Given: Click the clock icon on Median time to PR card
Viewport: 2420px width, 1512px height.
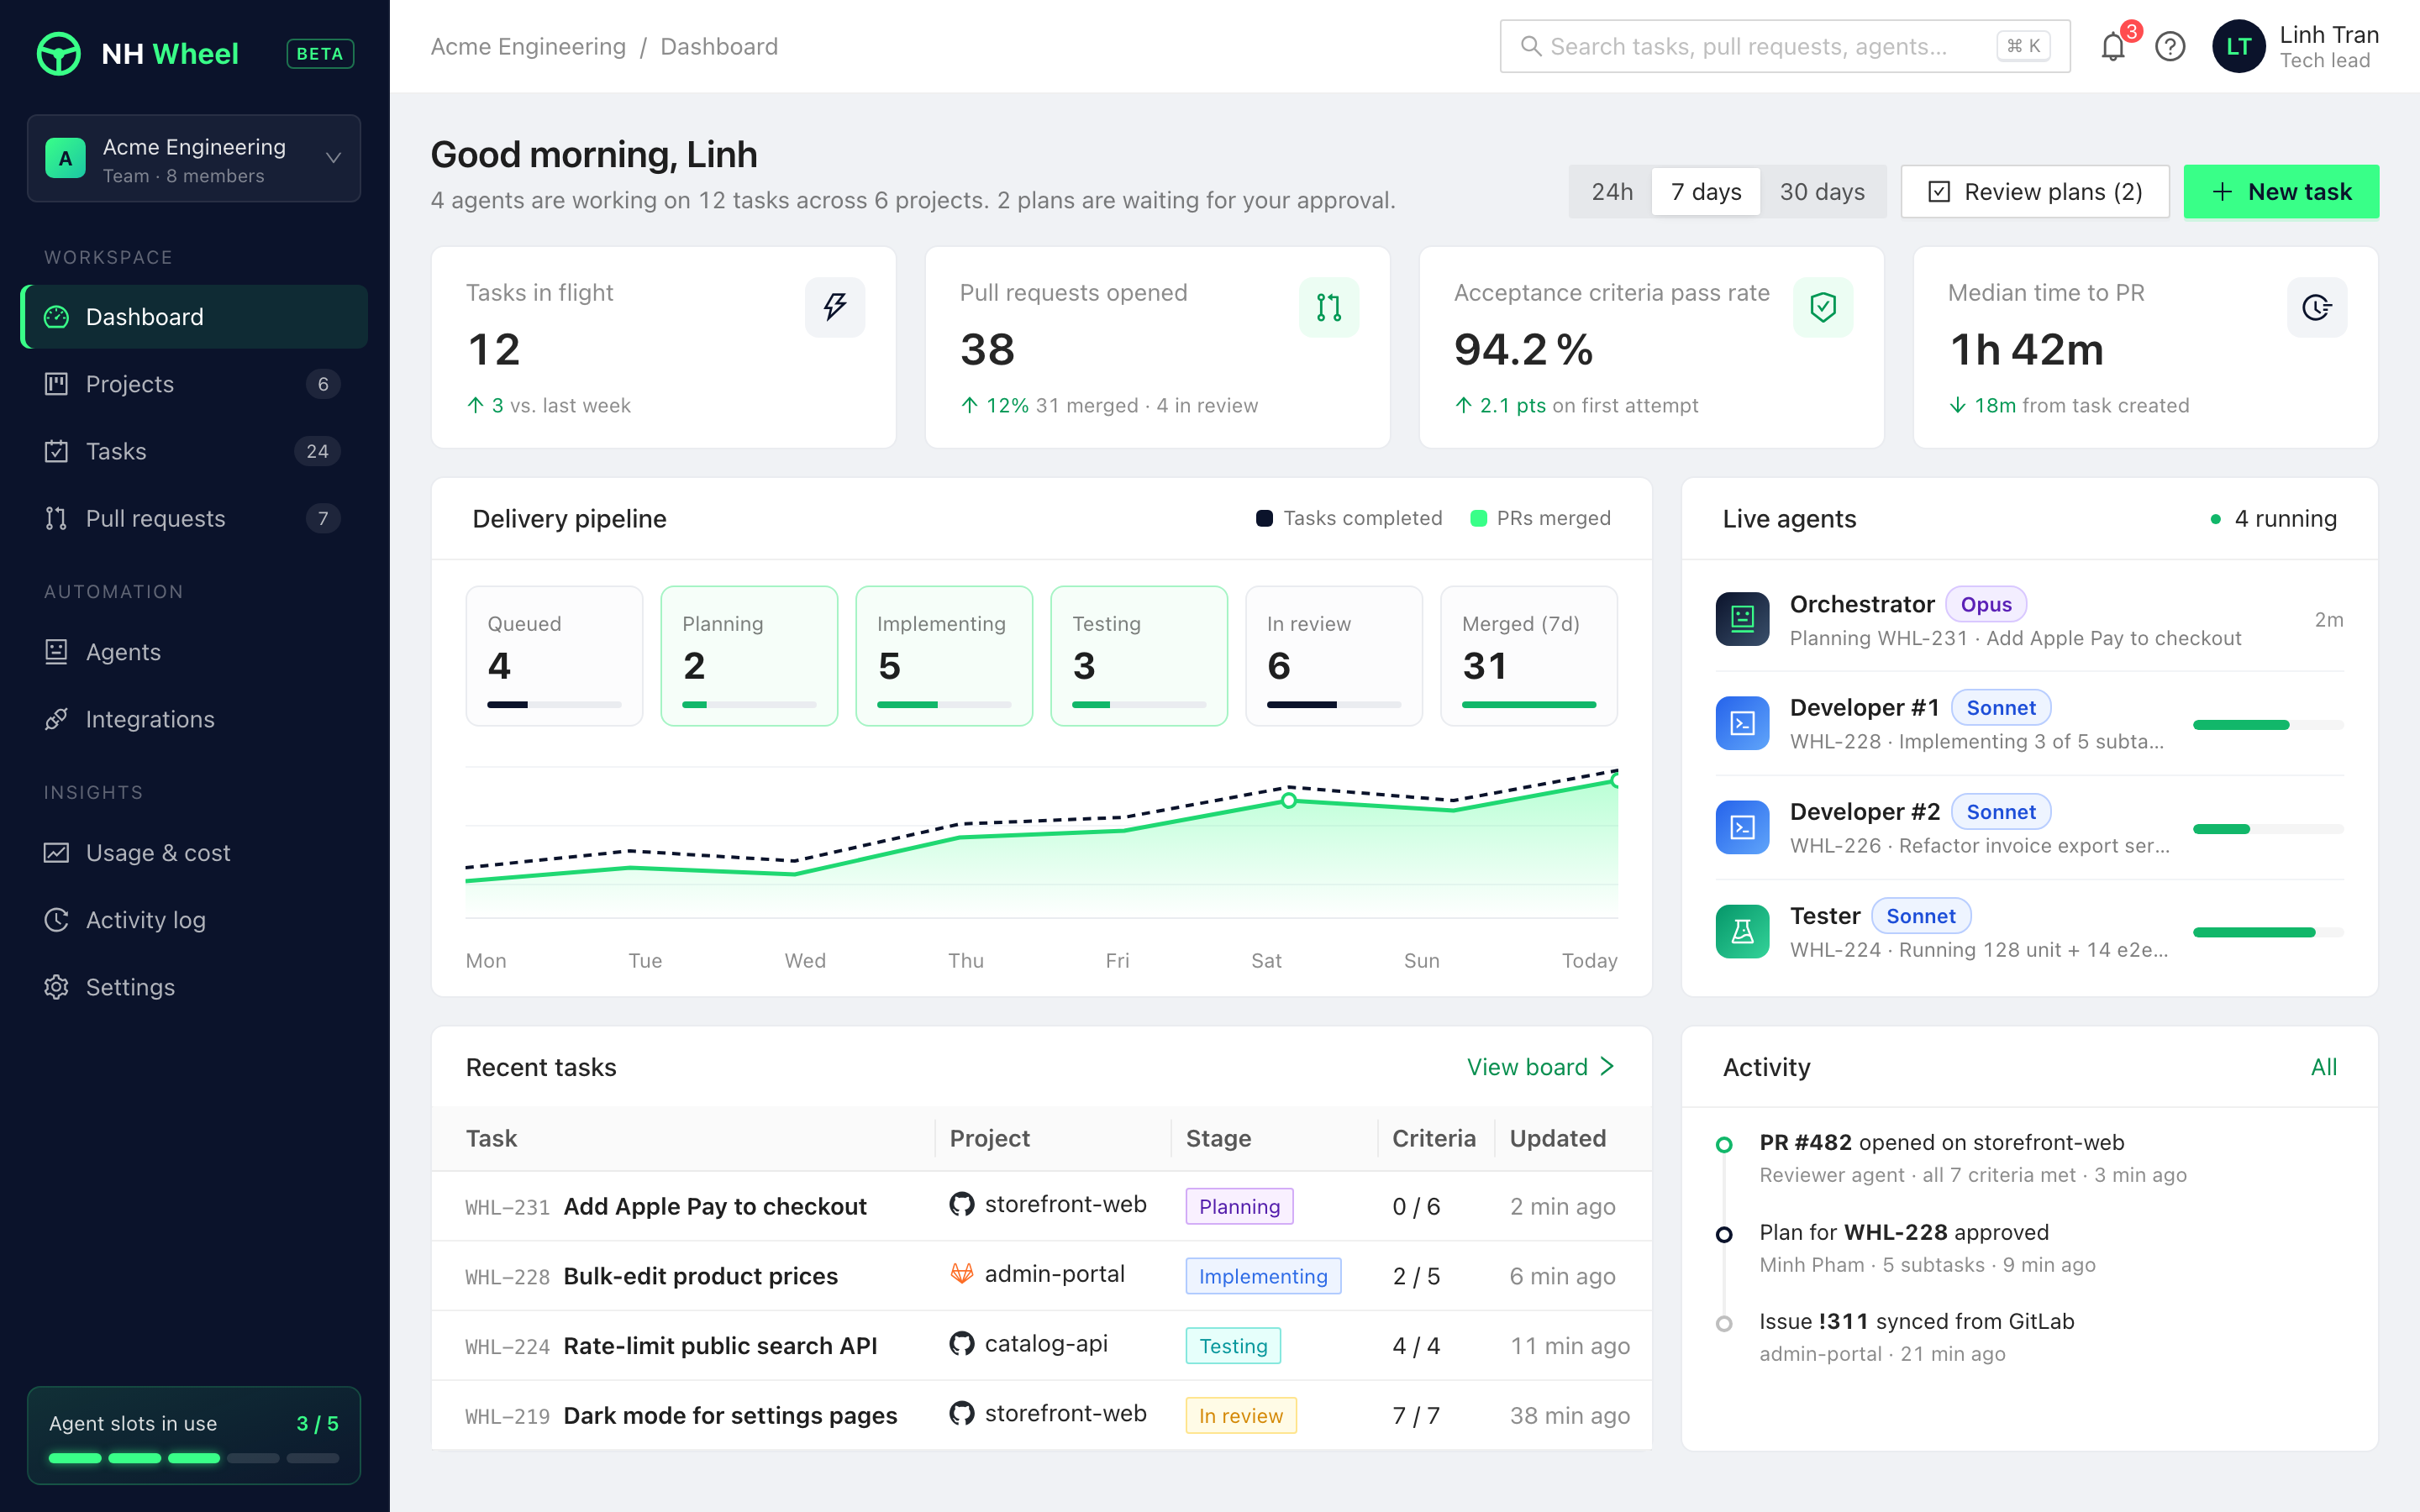Looking at the screenshot, I should [x=2317, y=307].
